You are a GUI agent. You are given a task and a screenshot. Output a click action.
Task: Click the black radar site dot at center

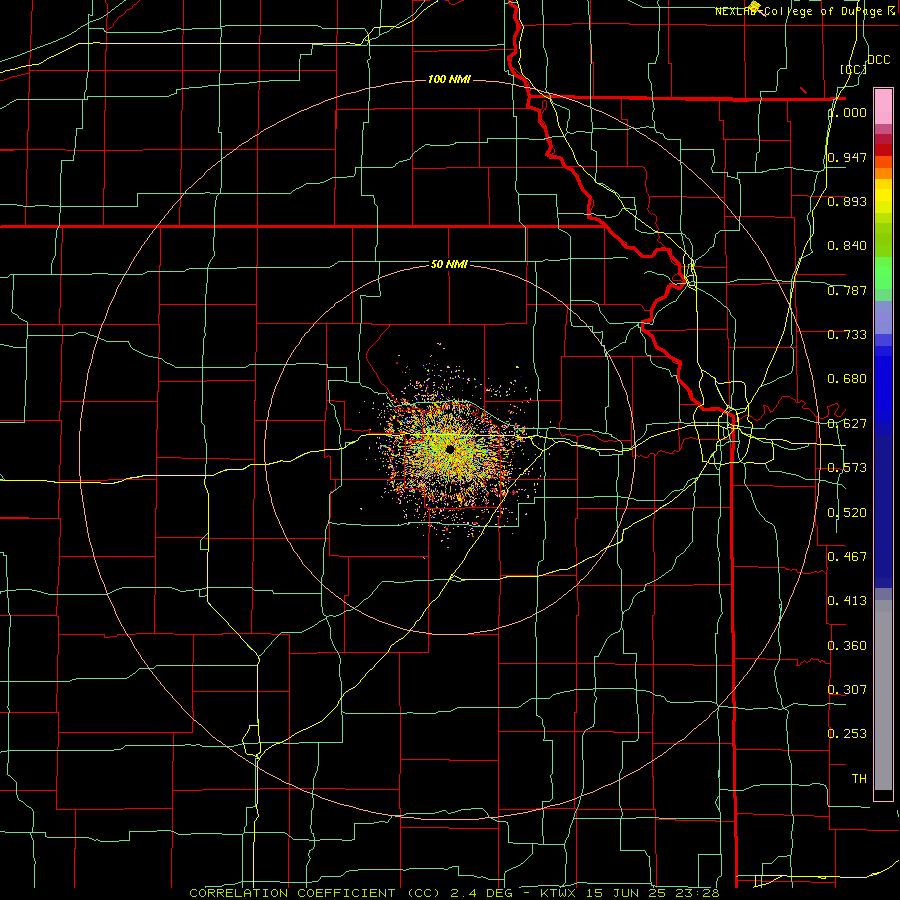450,449
